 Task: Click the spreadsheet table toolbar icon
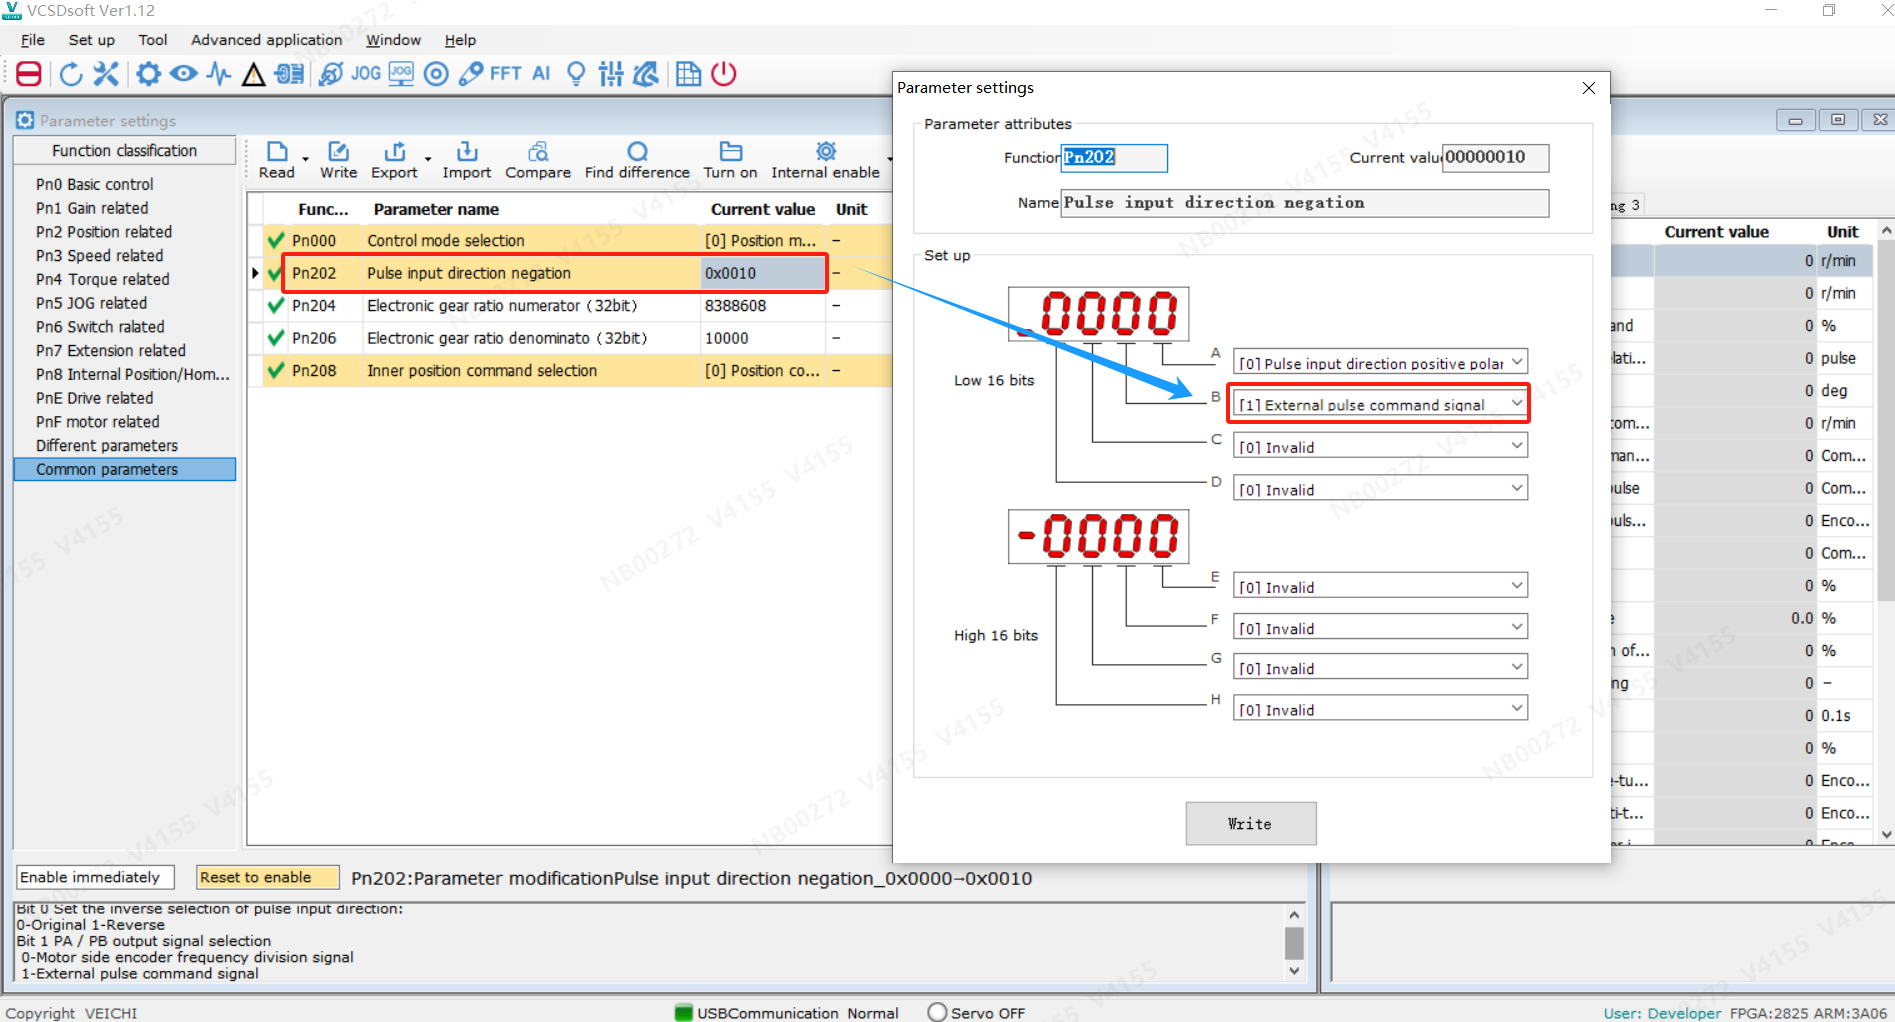(x=688, y=74)
